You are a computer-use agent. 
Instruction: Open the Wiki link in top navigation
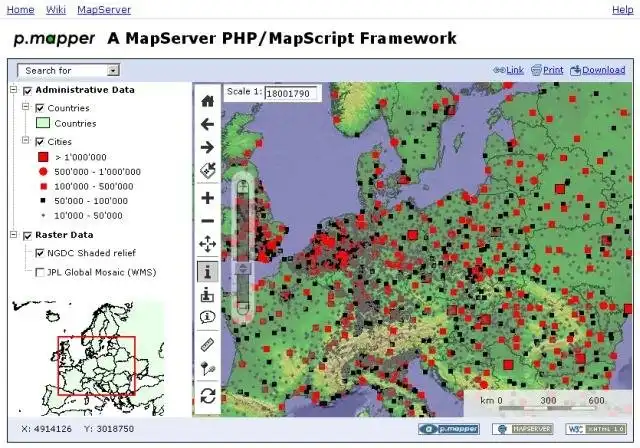coord(56,9)
